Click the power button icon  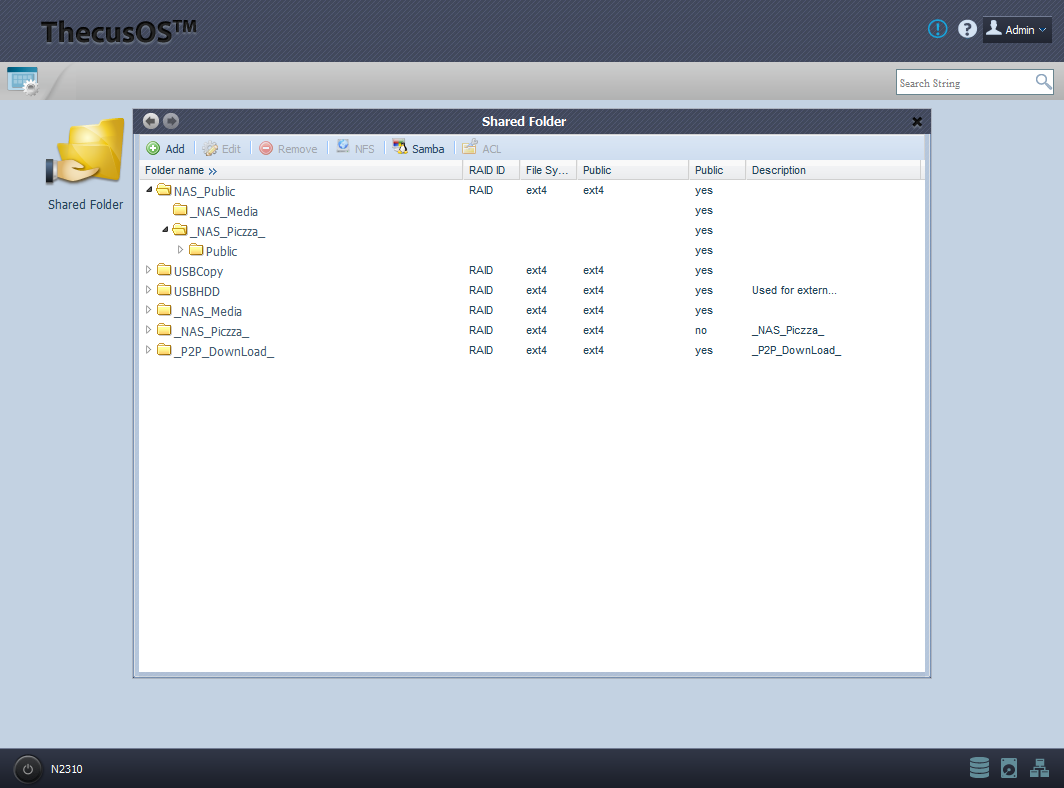(28, 769)
